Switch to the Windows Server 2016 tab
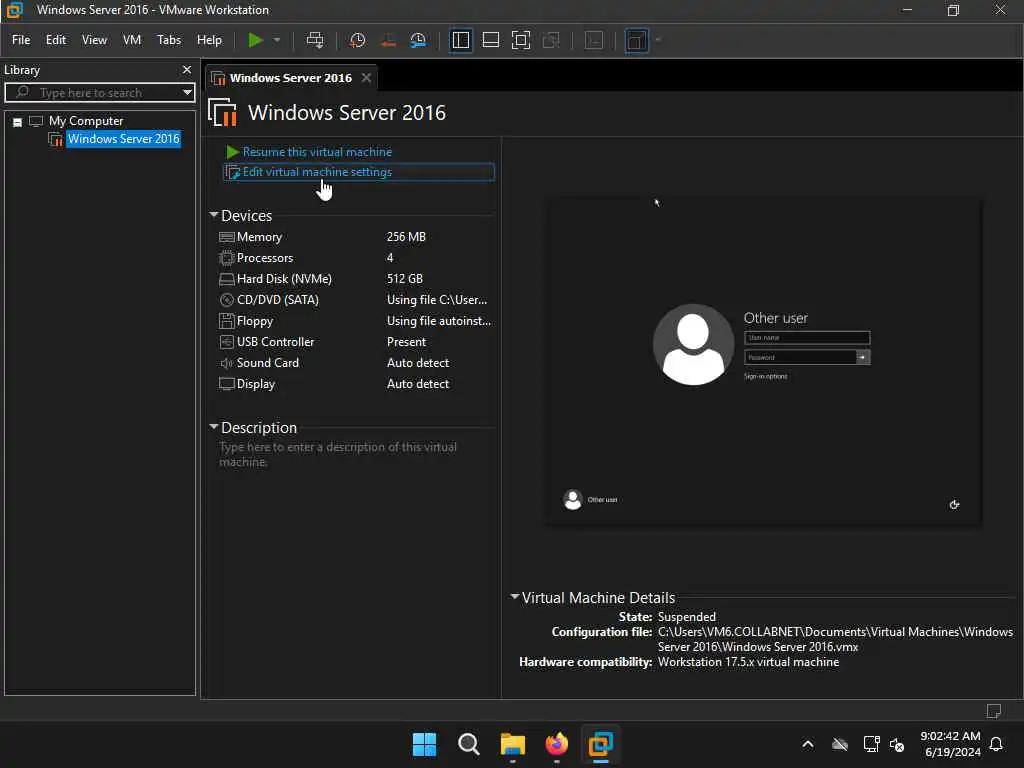1024x768 pixels. [x=290, y=78]
